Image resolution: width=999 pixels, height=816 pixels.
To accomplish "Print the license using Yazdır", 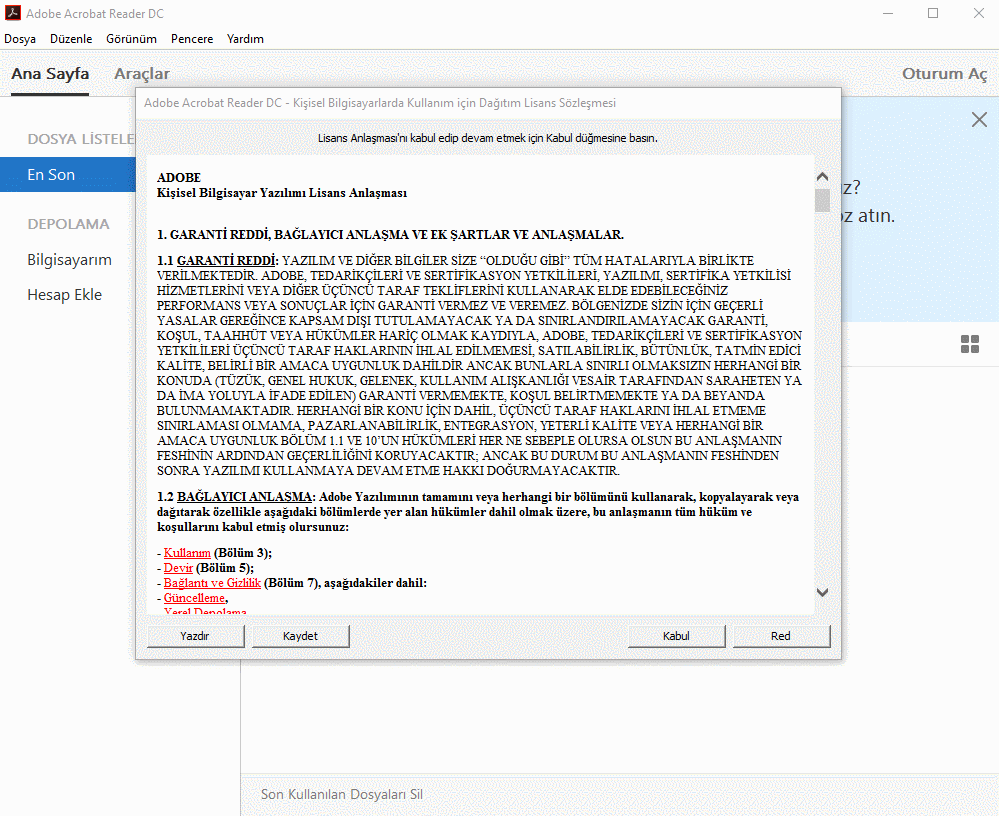I will point(195,636).
